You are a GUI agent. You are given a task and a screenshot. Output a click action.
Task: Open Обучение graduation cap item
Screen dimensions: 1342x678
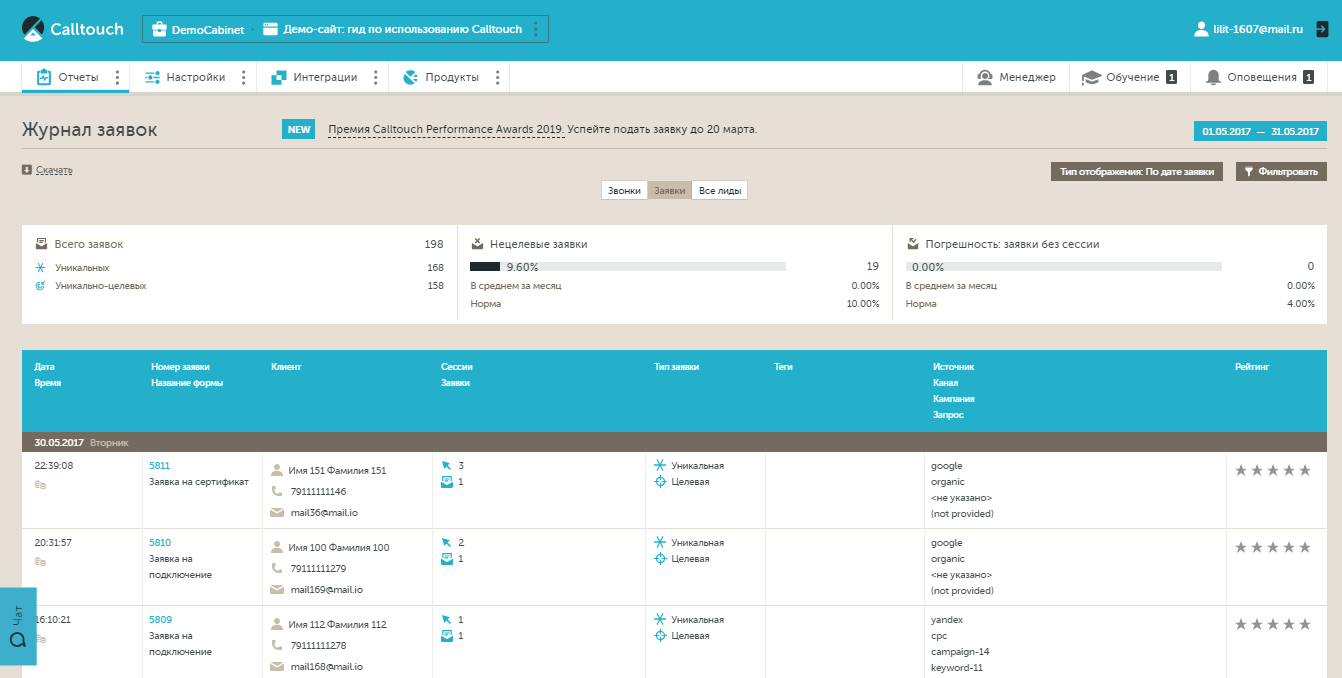pyautogui.click(x=1091, y=77)
